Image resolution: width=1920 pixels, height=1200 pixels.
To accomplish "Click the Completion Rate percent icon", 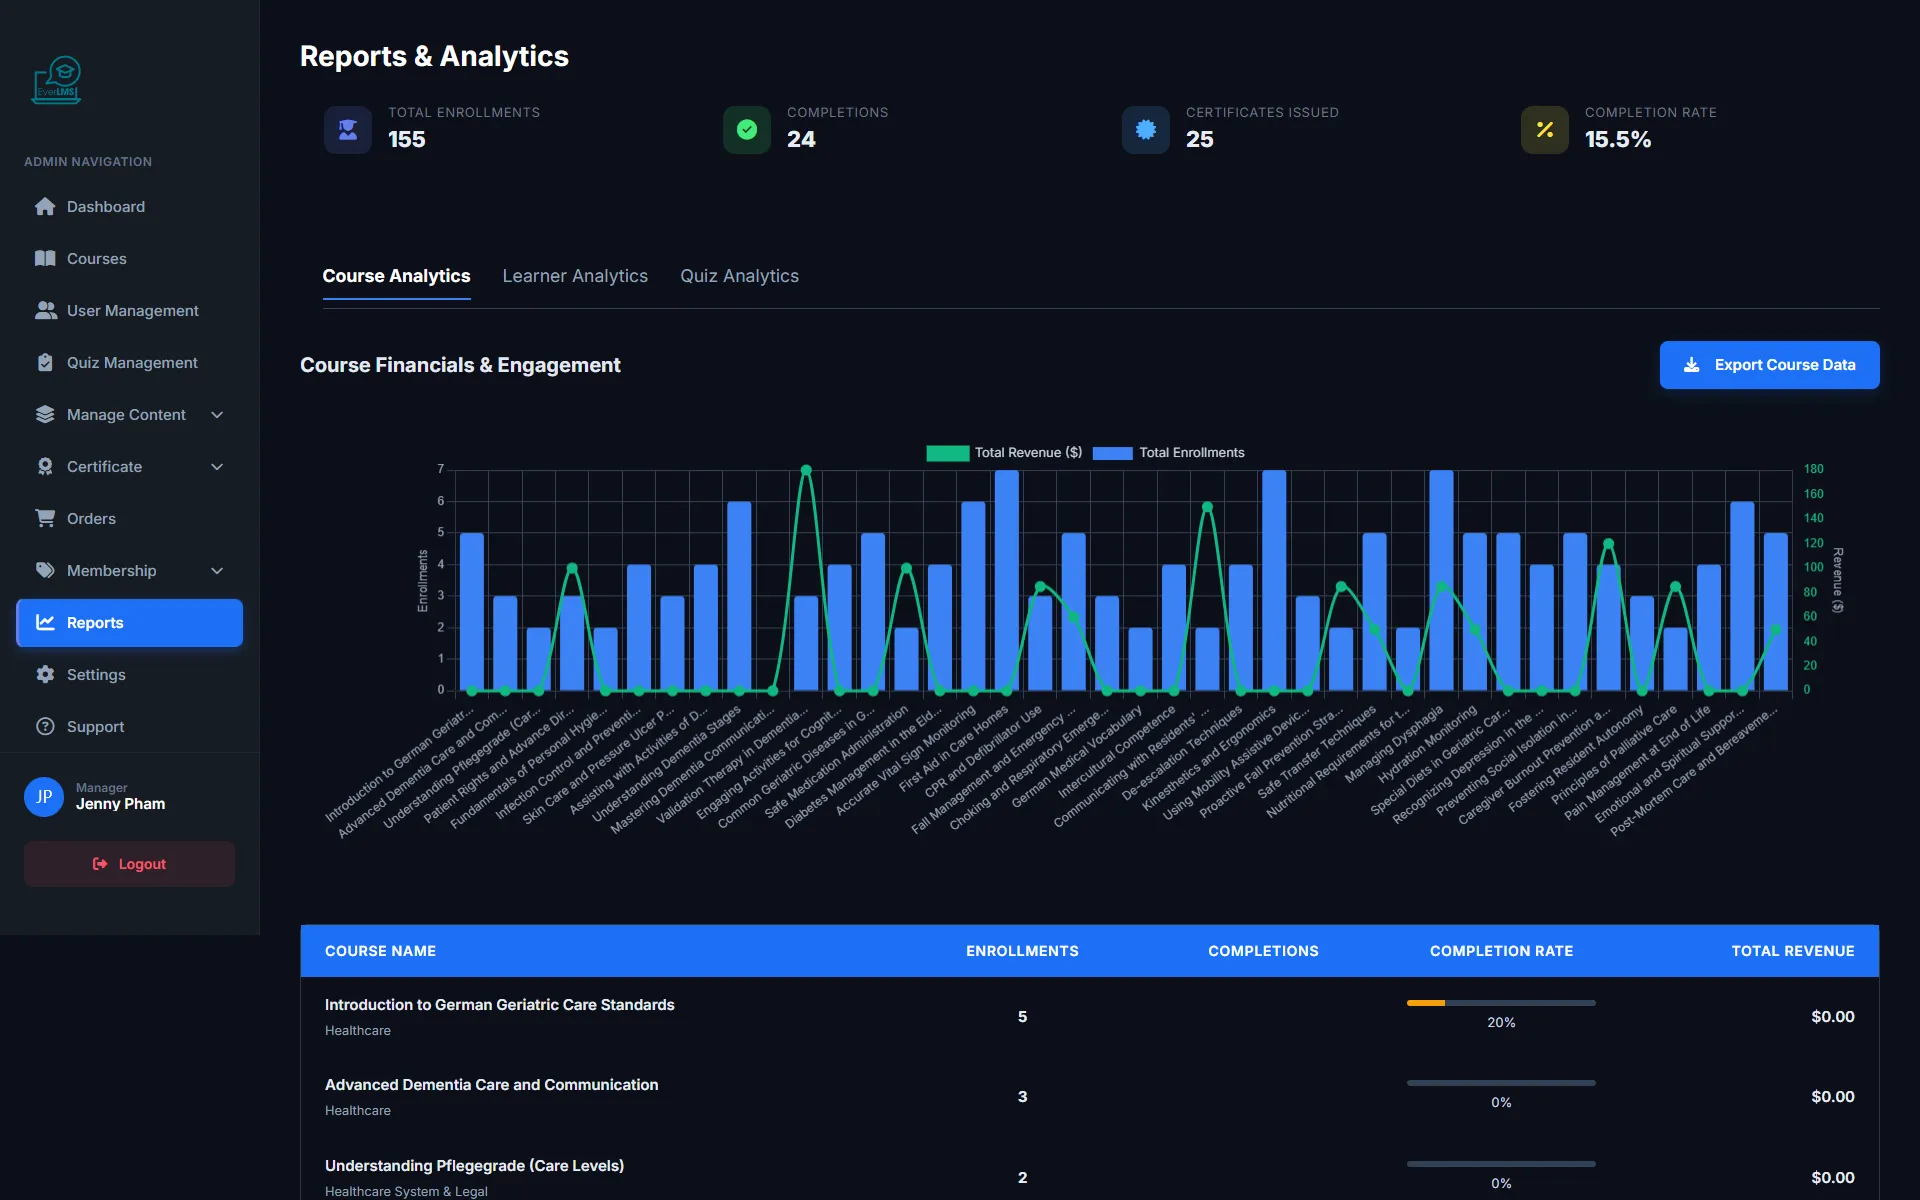I will 1545,130.
